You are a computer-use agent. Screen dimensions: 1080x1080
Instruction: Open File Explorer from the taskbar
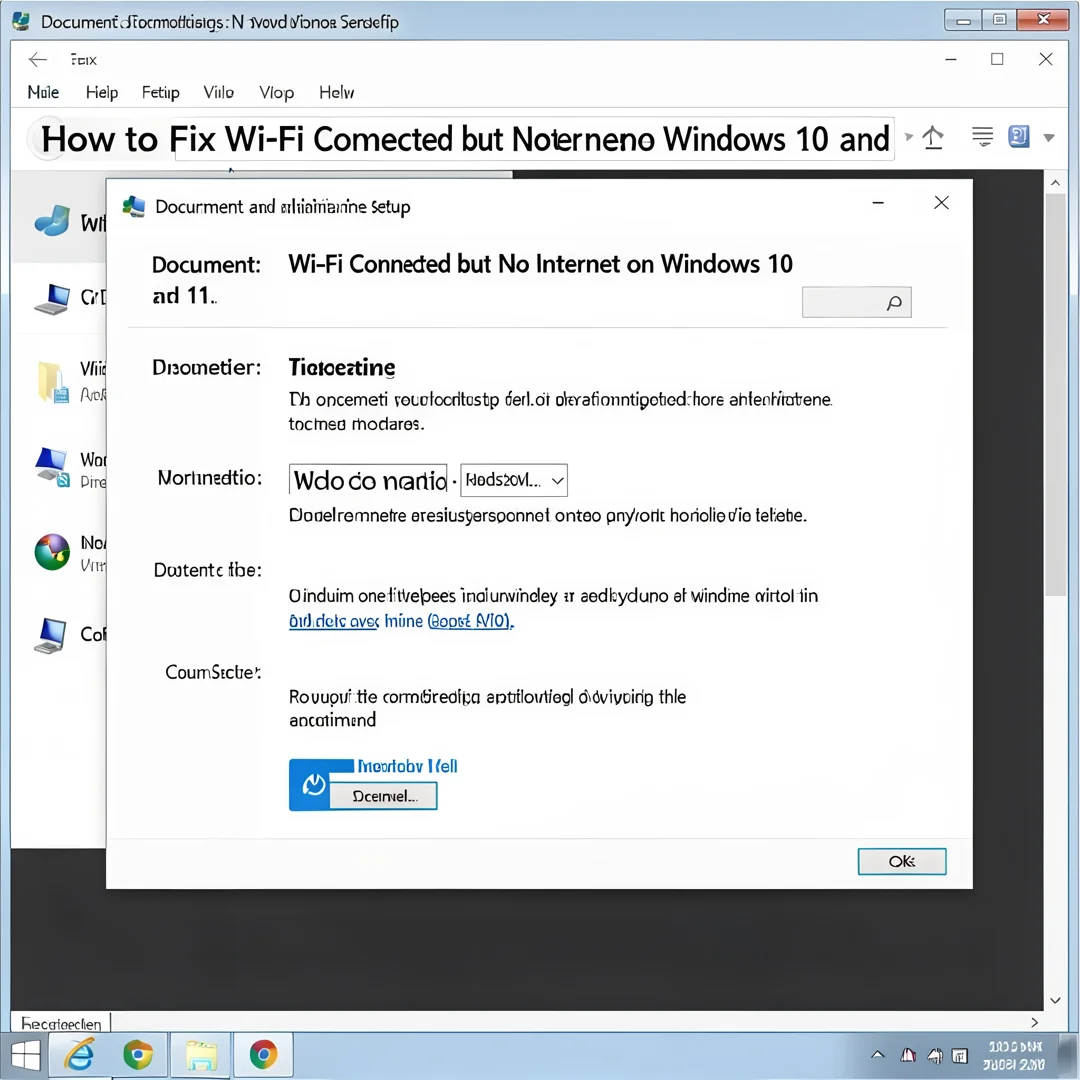click(201, 1055)
